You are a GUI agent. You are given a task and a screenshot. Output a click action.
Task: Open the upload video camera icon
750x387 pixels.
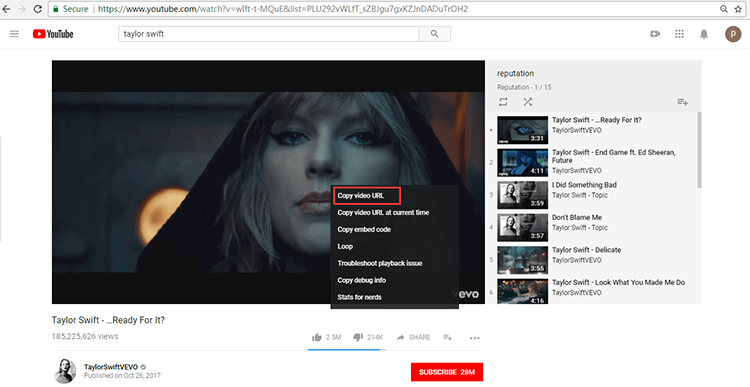[x=655, y=34]
